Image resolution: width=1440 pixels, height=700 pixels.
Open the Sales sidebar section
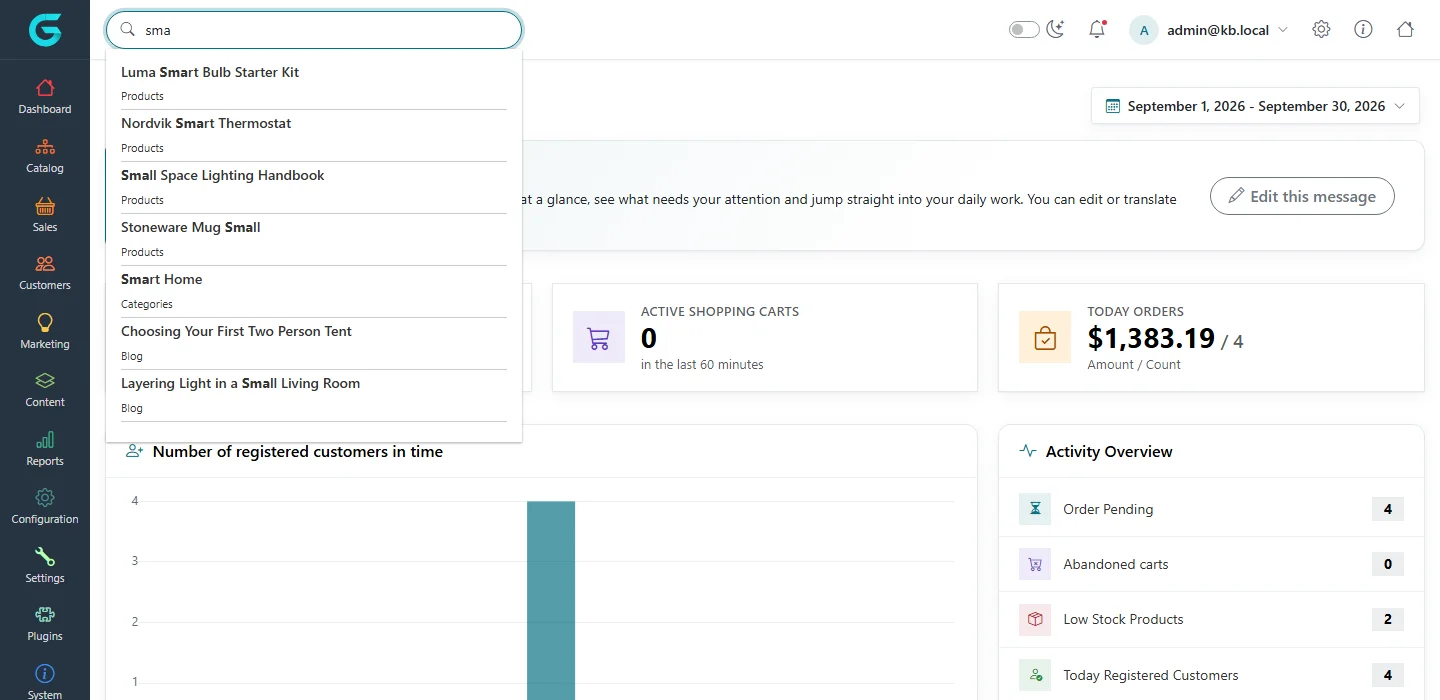[x=45, y=215]
